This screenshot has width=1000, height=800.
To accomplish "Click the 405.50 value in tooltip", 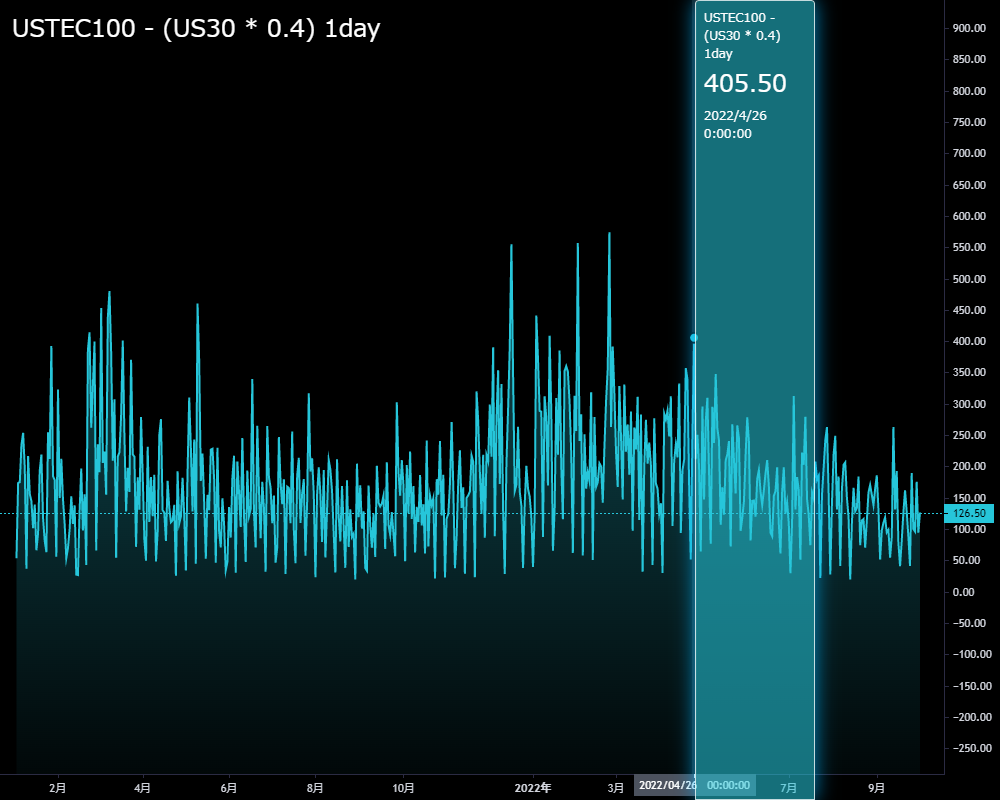I will coord(745,84).
